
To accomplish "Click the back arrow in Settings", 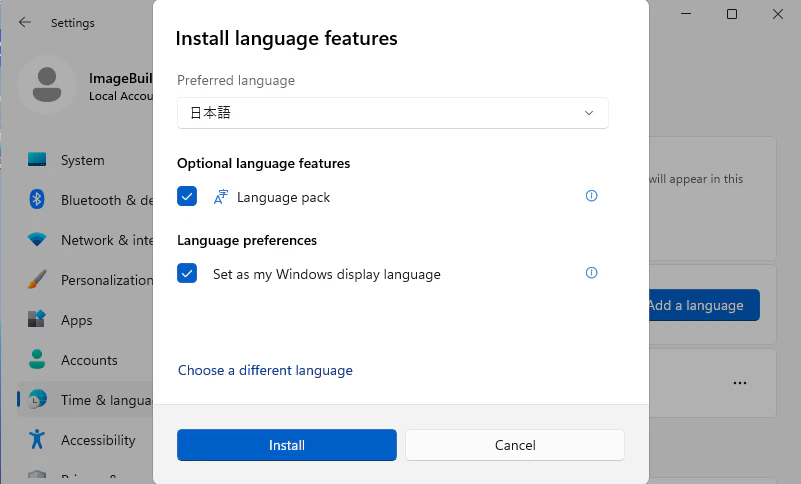I will (25, 22).
